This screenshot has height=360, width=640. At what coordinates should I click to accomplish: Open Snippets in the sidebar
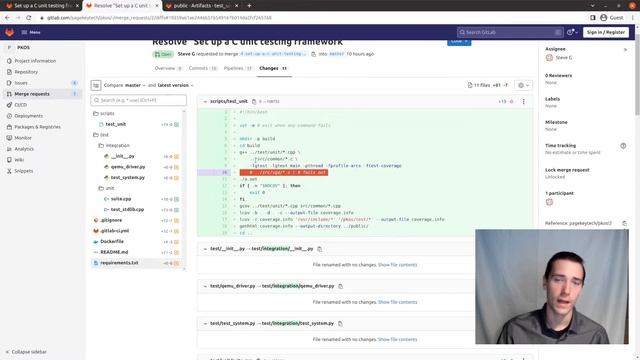[24, 171]
